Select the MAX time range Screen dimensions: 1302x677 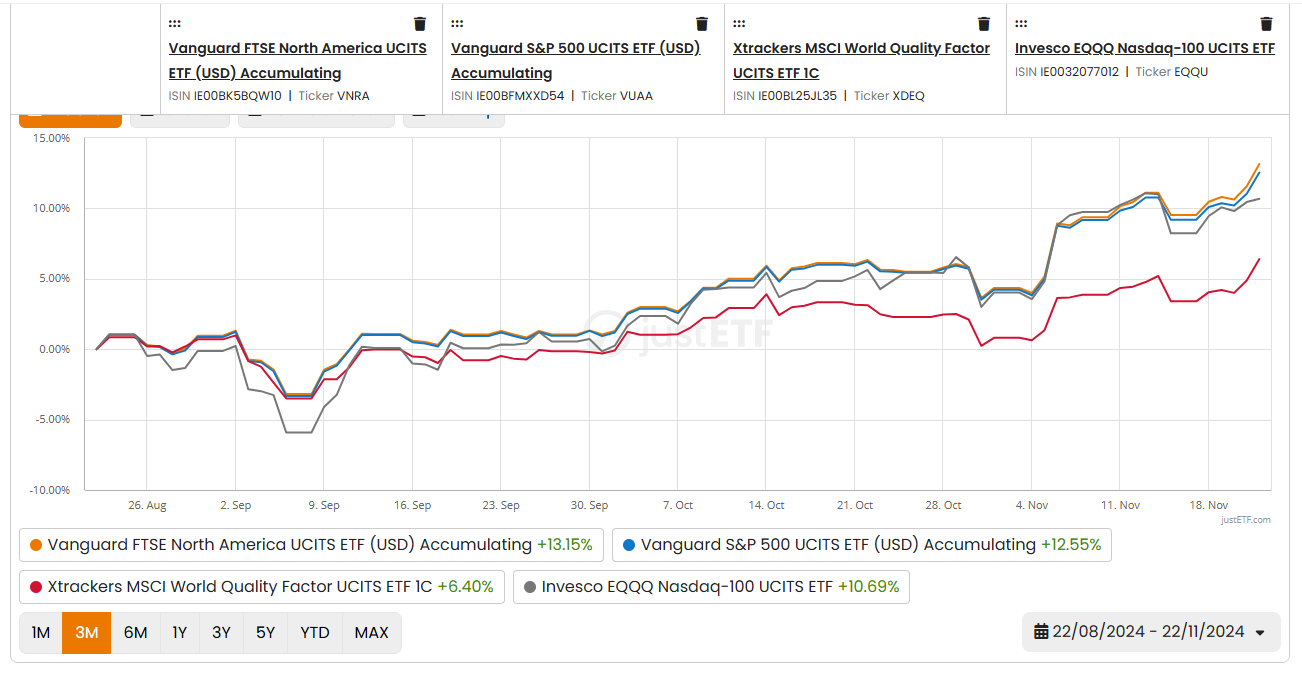(x=372, y=632)
